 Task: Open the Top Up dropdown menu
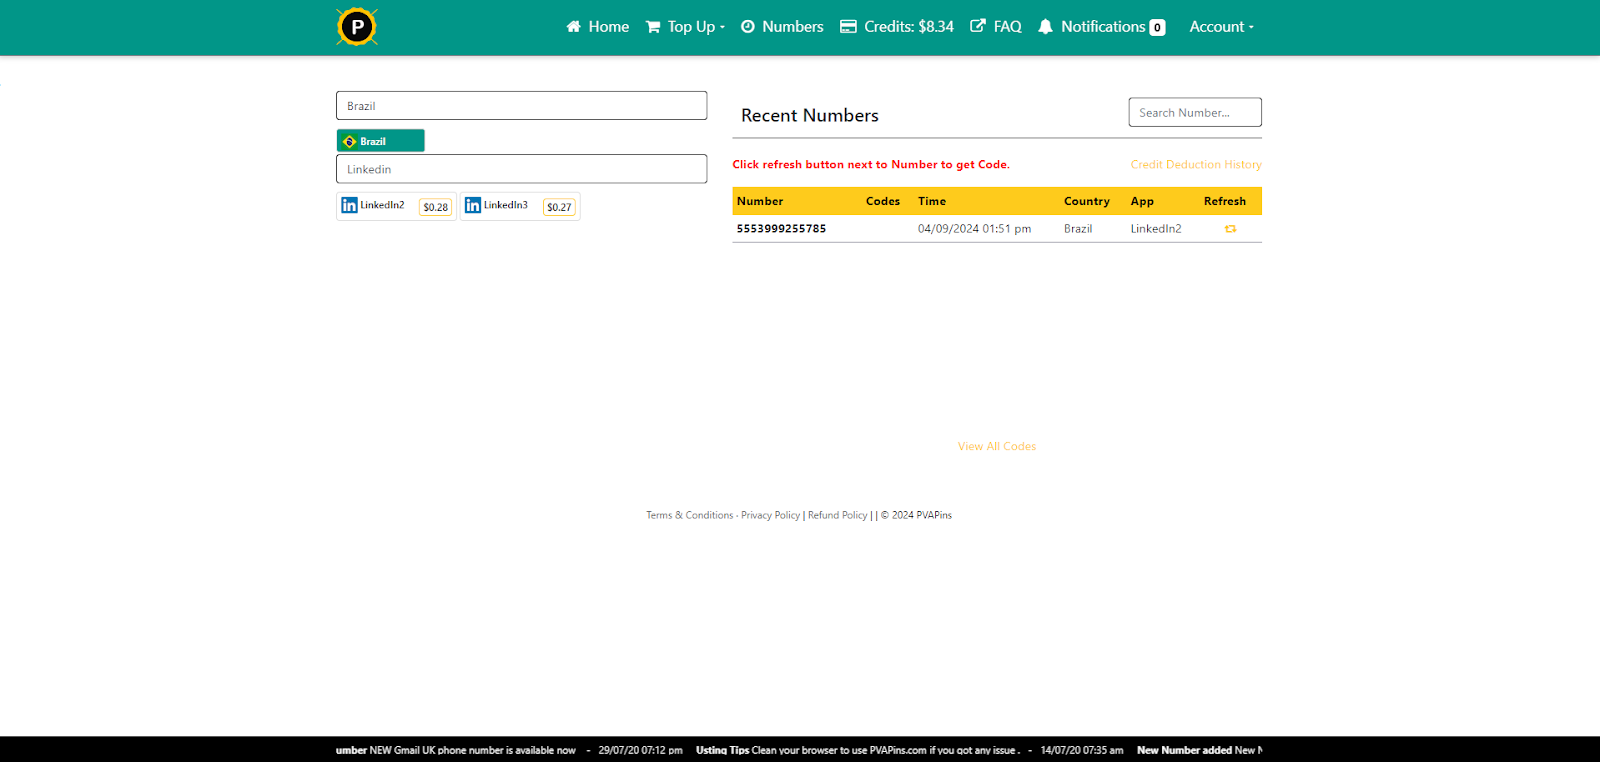click(685, 27)
